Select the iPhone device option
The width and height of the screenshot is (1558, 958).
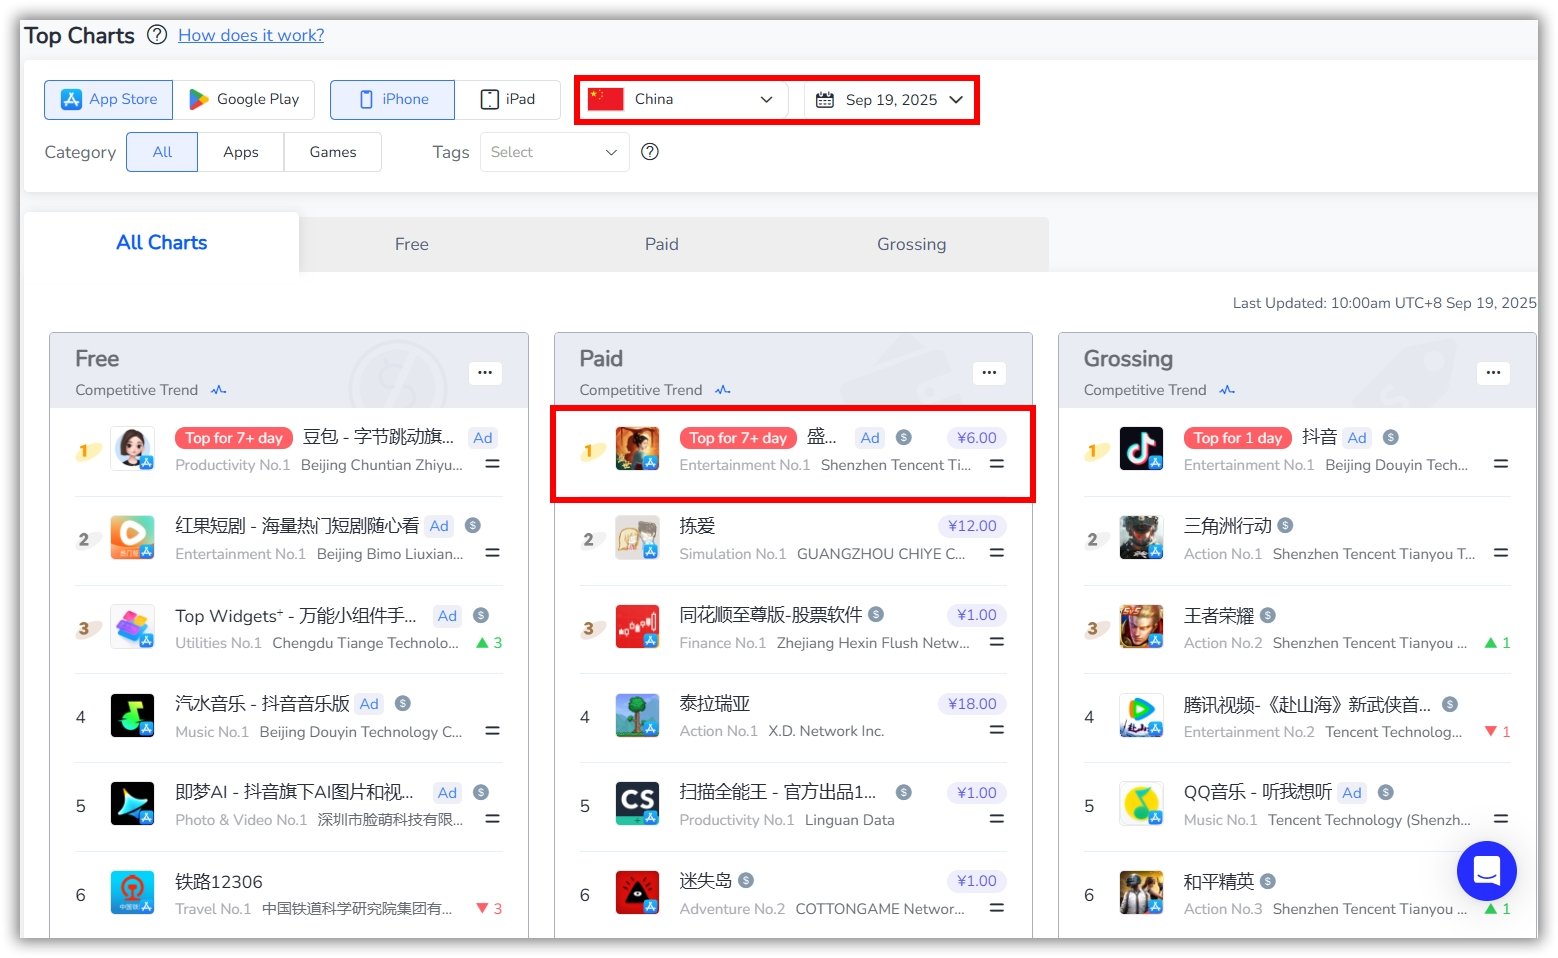click(392, 99)
